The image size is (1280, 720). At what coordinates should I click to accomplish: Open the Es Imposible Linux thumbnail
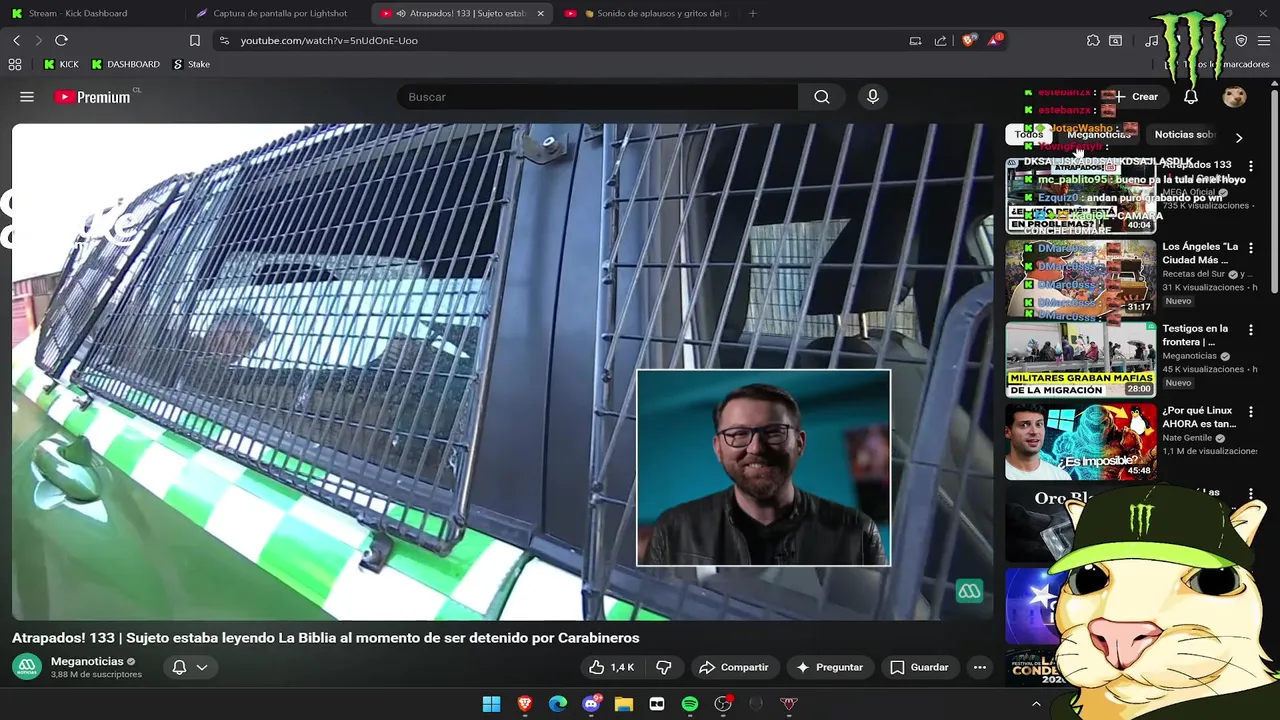(1080, 441)
